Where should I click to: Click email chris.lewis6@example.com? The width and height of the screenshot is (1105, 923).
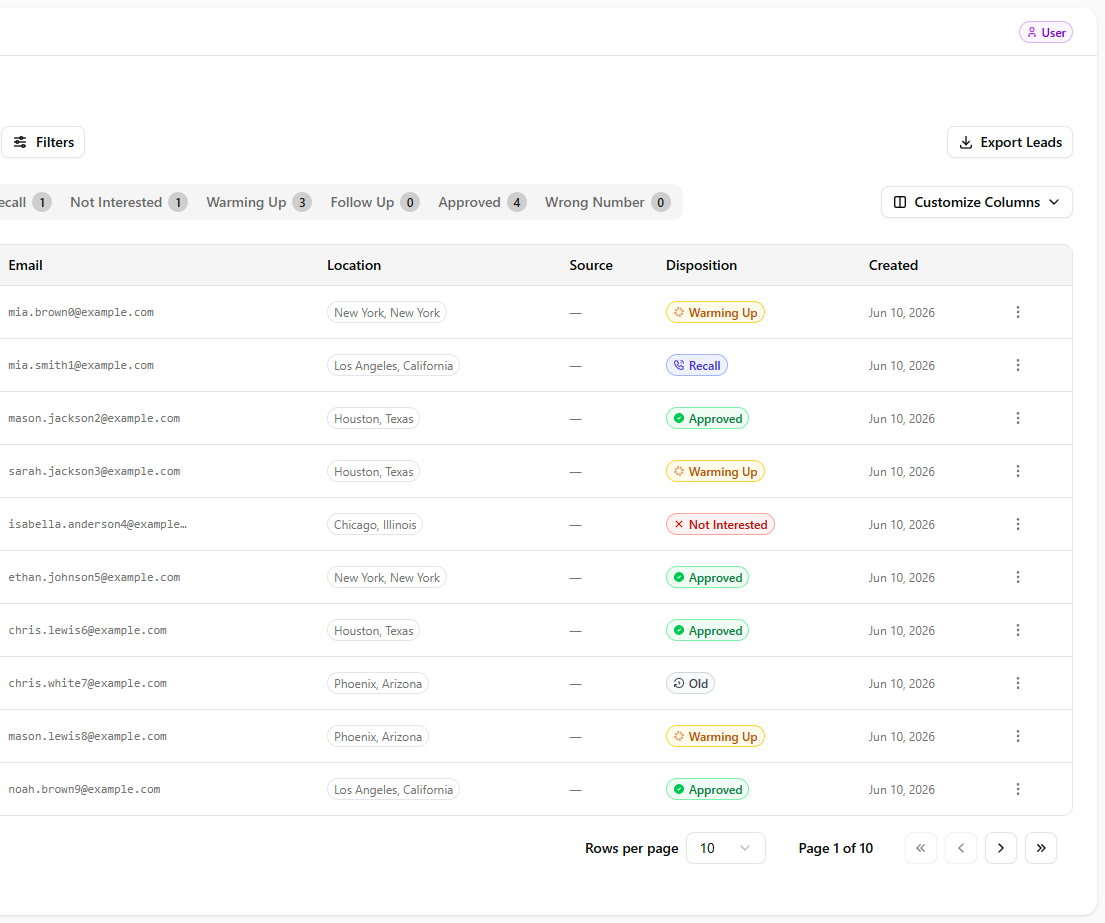[87, 630]
